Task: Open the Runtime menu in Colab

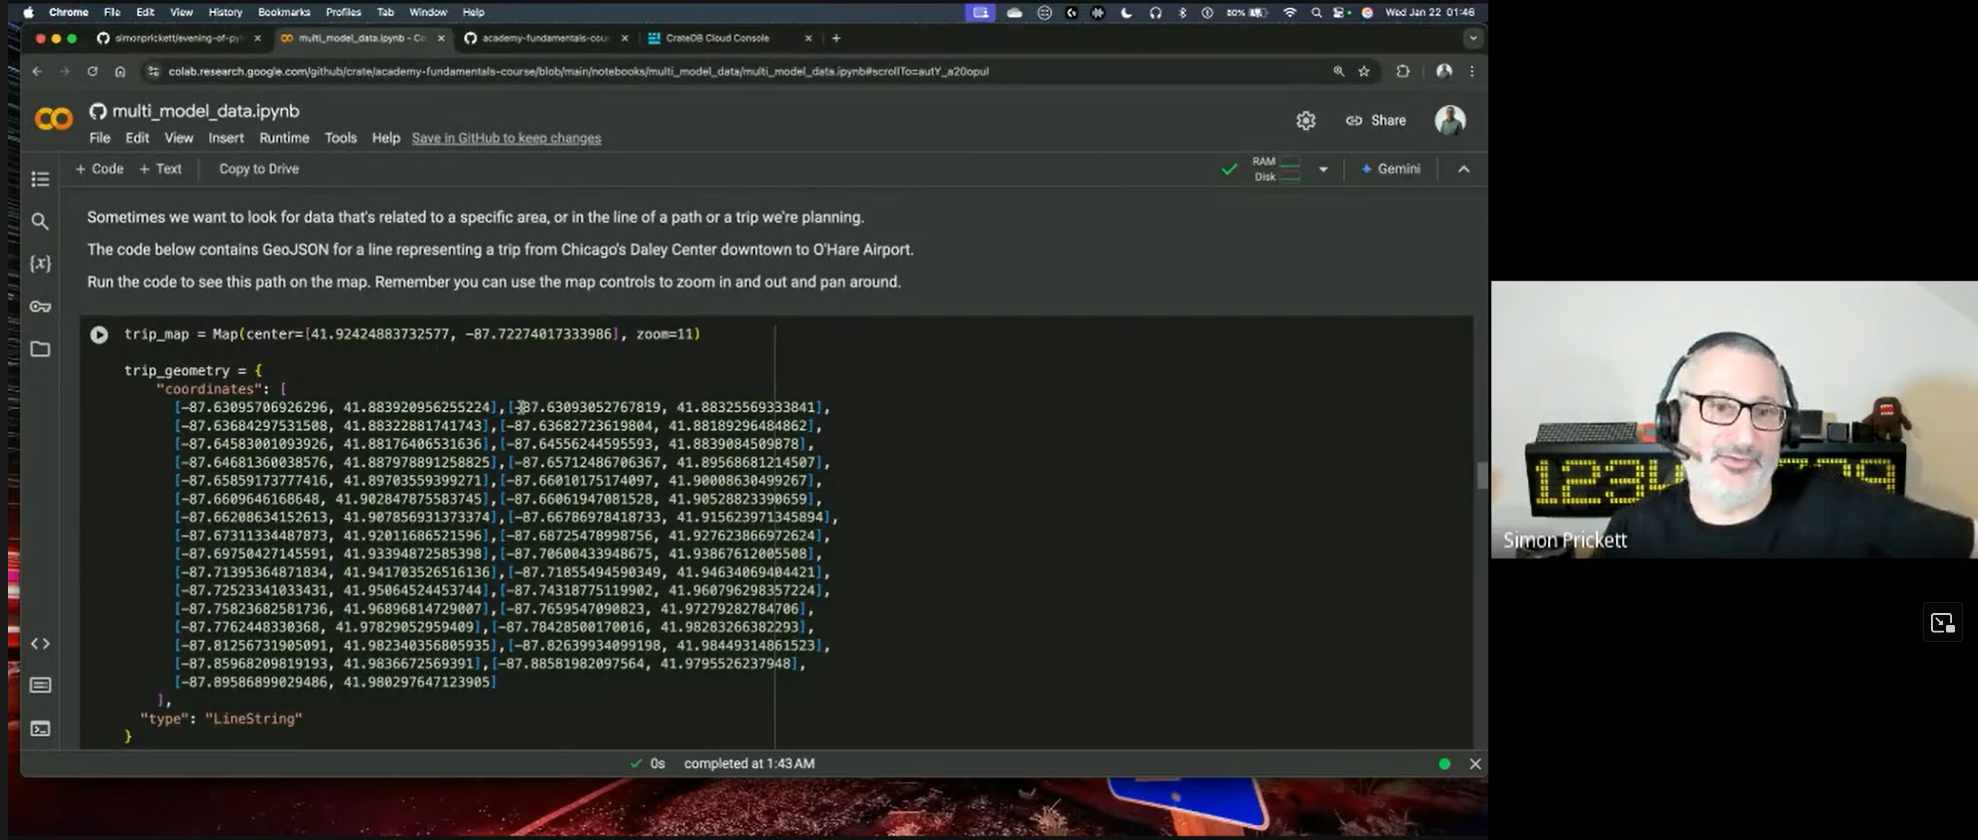Action: coord(284,138)
